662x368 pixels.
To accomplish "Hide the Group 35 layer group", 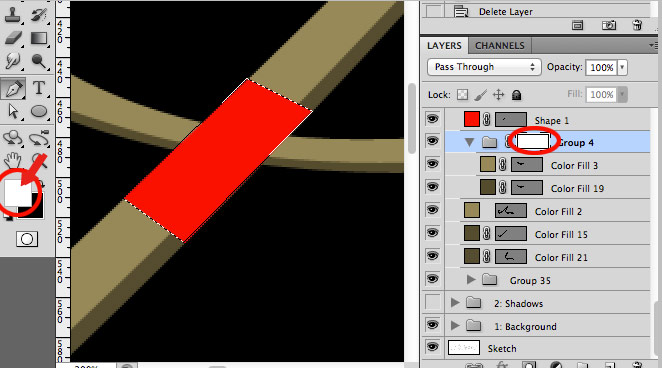I will click(x=432, y=279).
